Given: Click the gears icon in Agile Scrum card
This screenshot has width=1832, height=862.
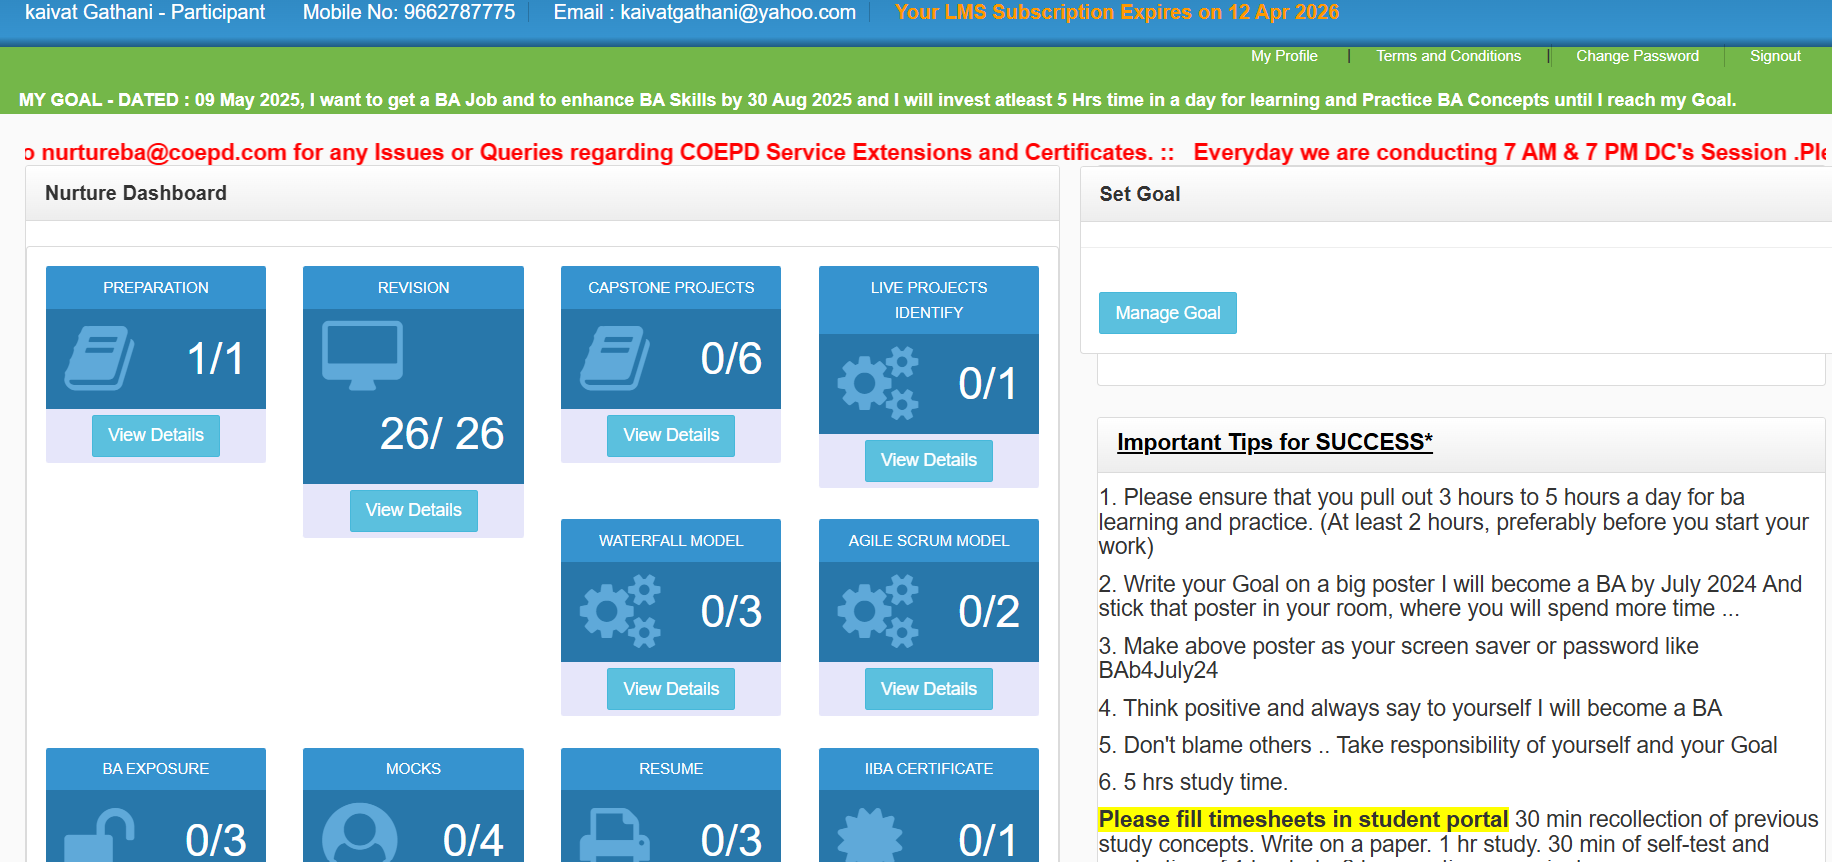Looking at the screenshot, I should (x=877, y=611).
